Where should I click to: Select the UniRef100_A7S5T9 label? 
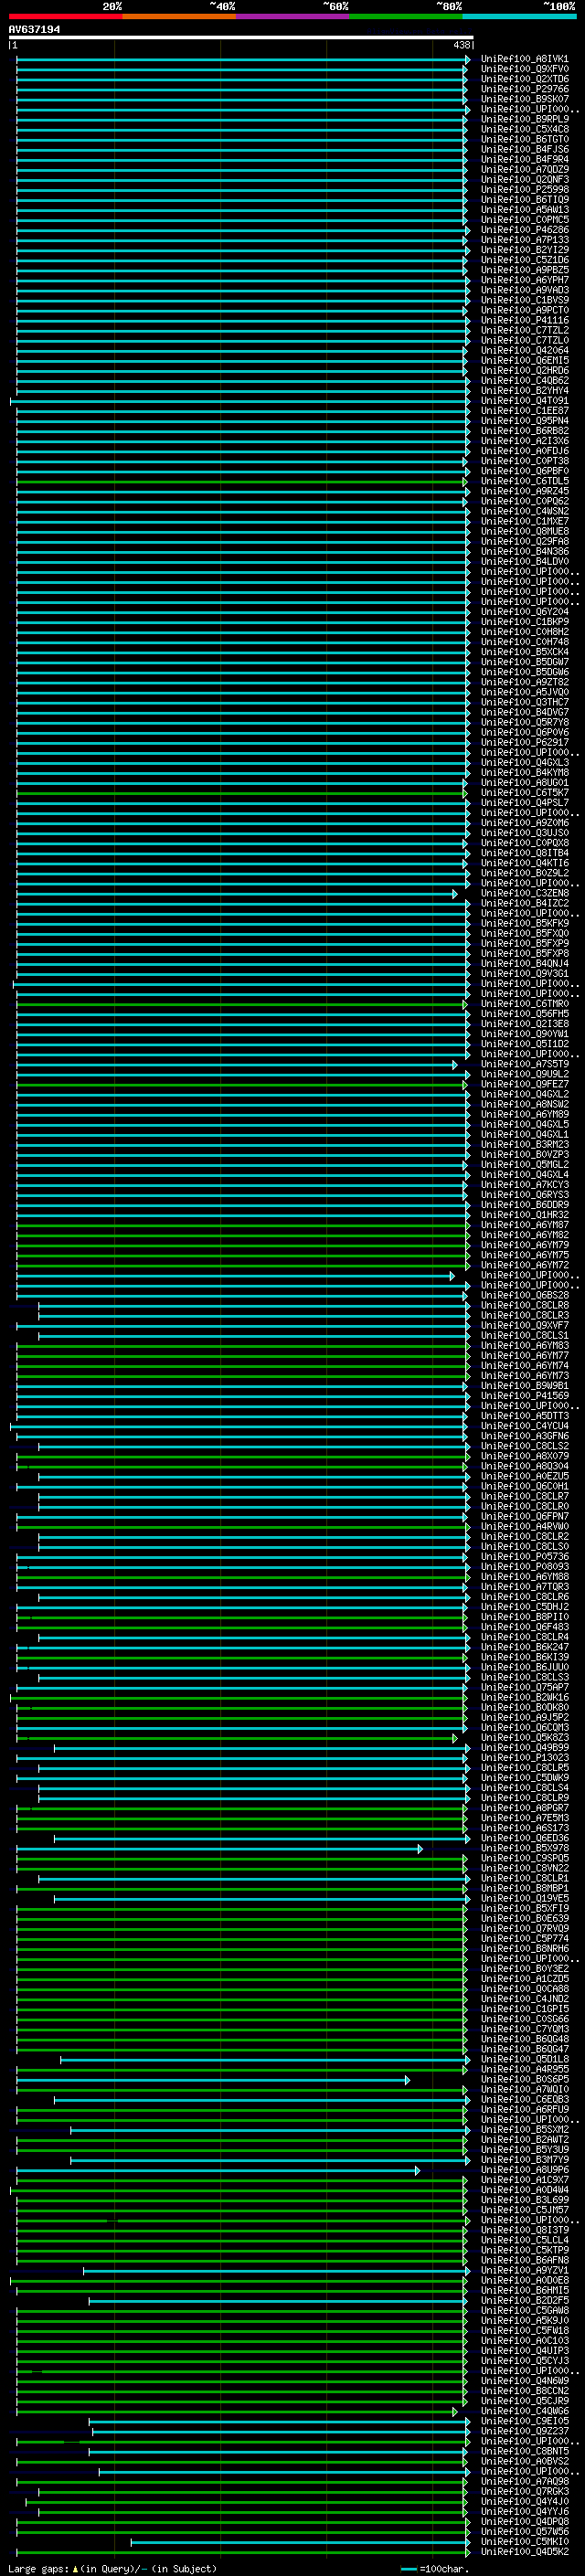point(524,1064)
